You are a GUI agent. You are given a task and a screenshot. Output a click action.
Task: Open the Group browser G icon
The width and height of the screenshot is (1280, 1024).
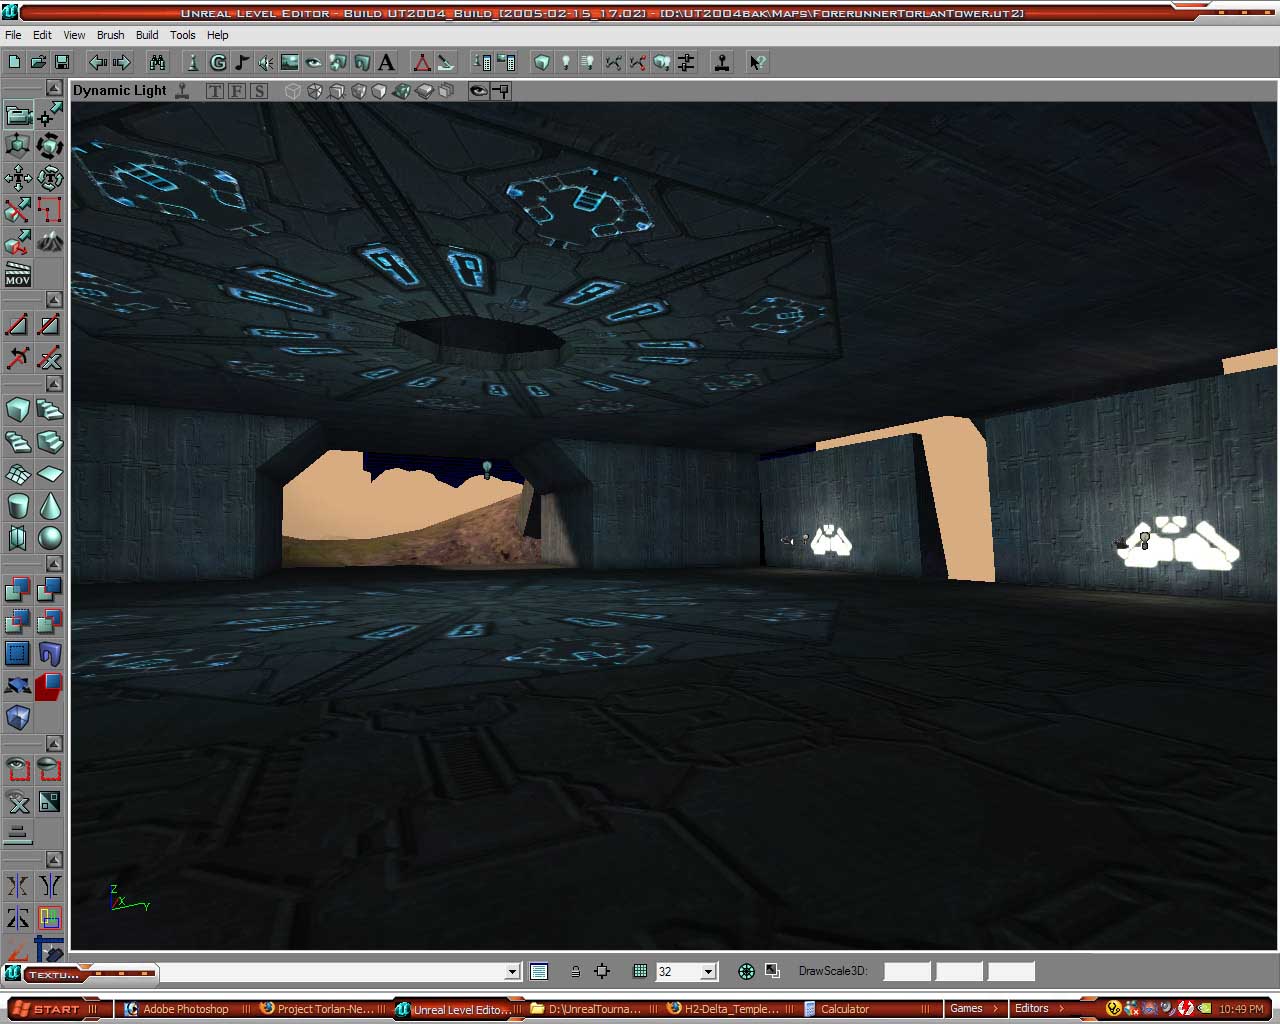(x=218, y=62)
